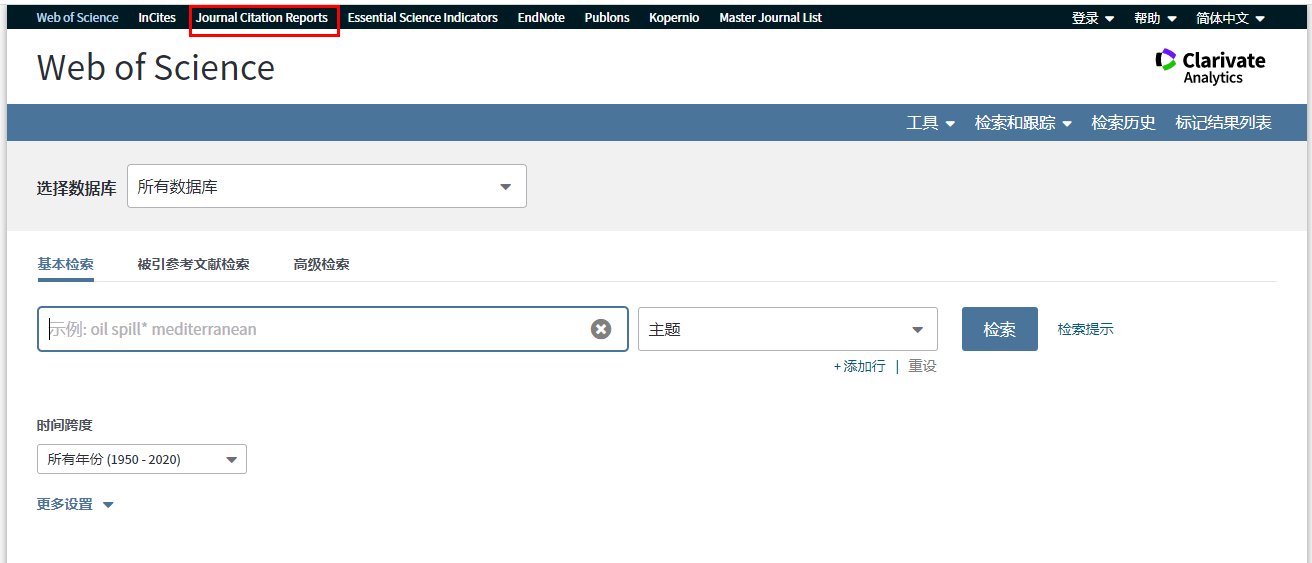Open the 所有数据库 database selector
The height and width of the screenshot is (563, 1312).
click(326, 186)
